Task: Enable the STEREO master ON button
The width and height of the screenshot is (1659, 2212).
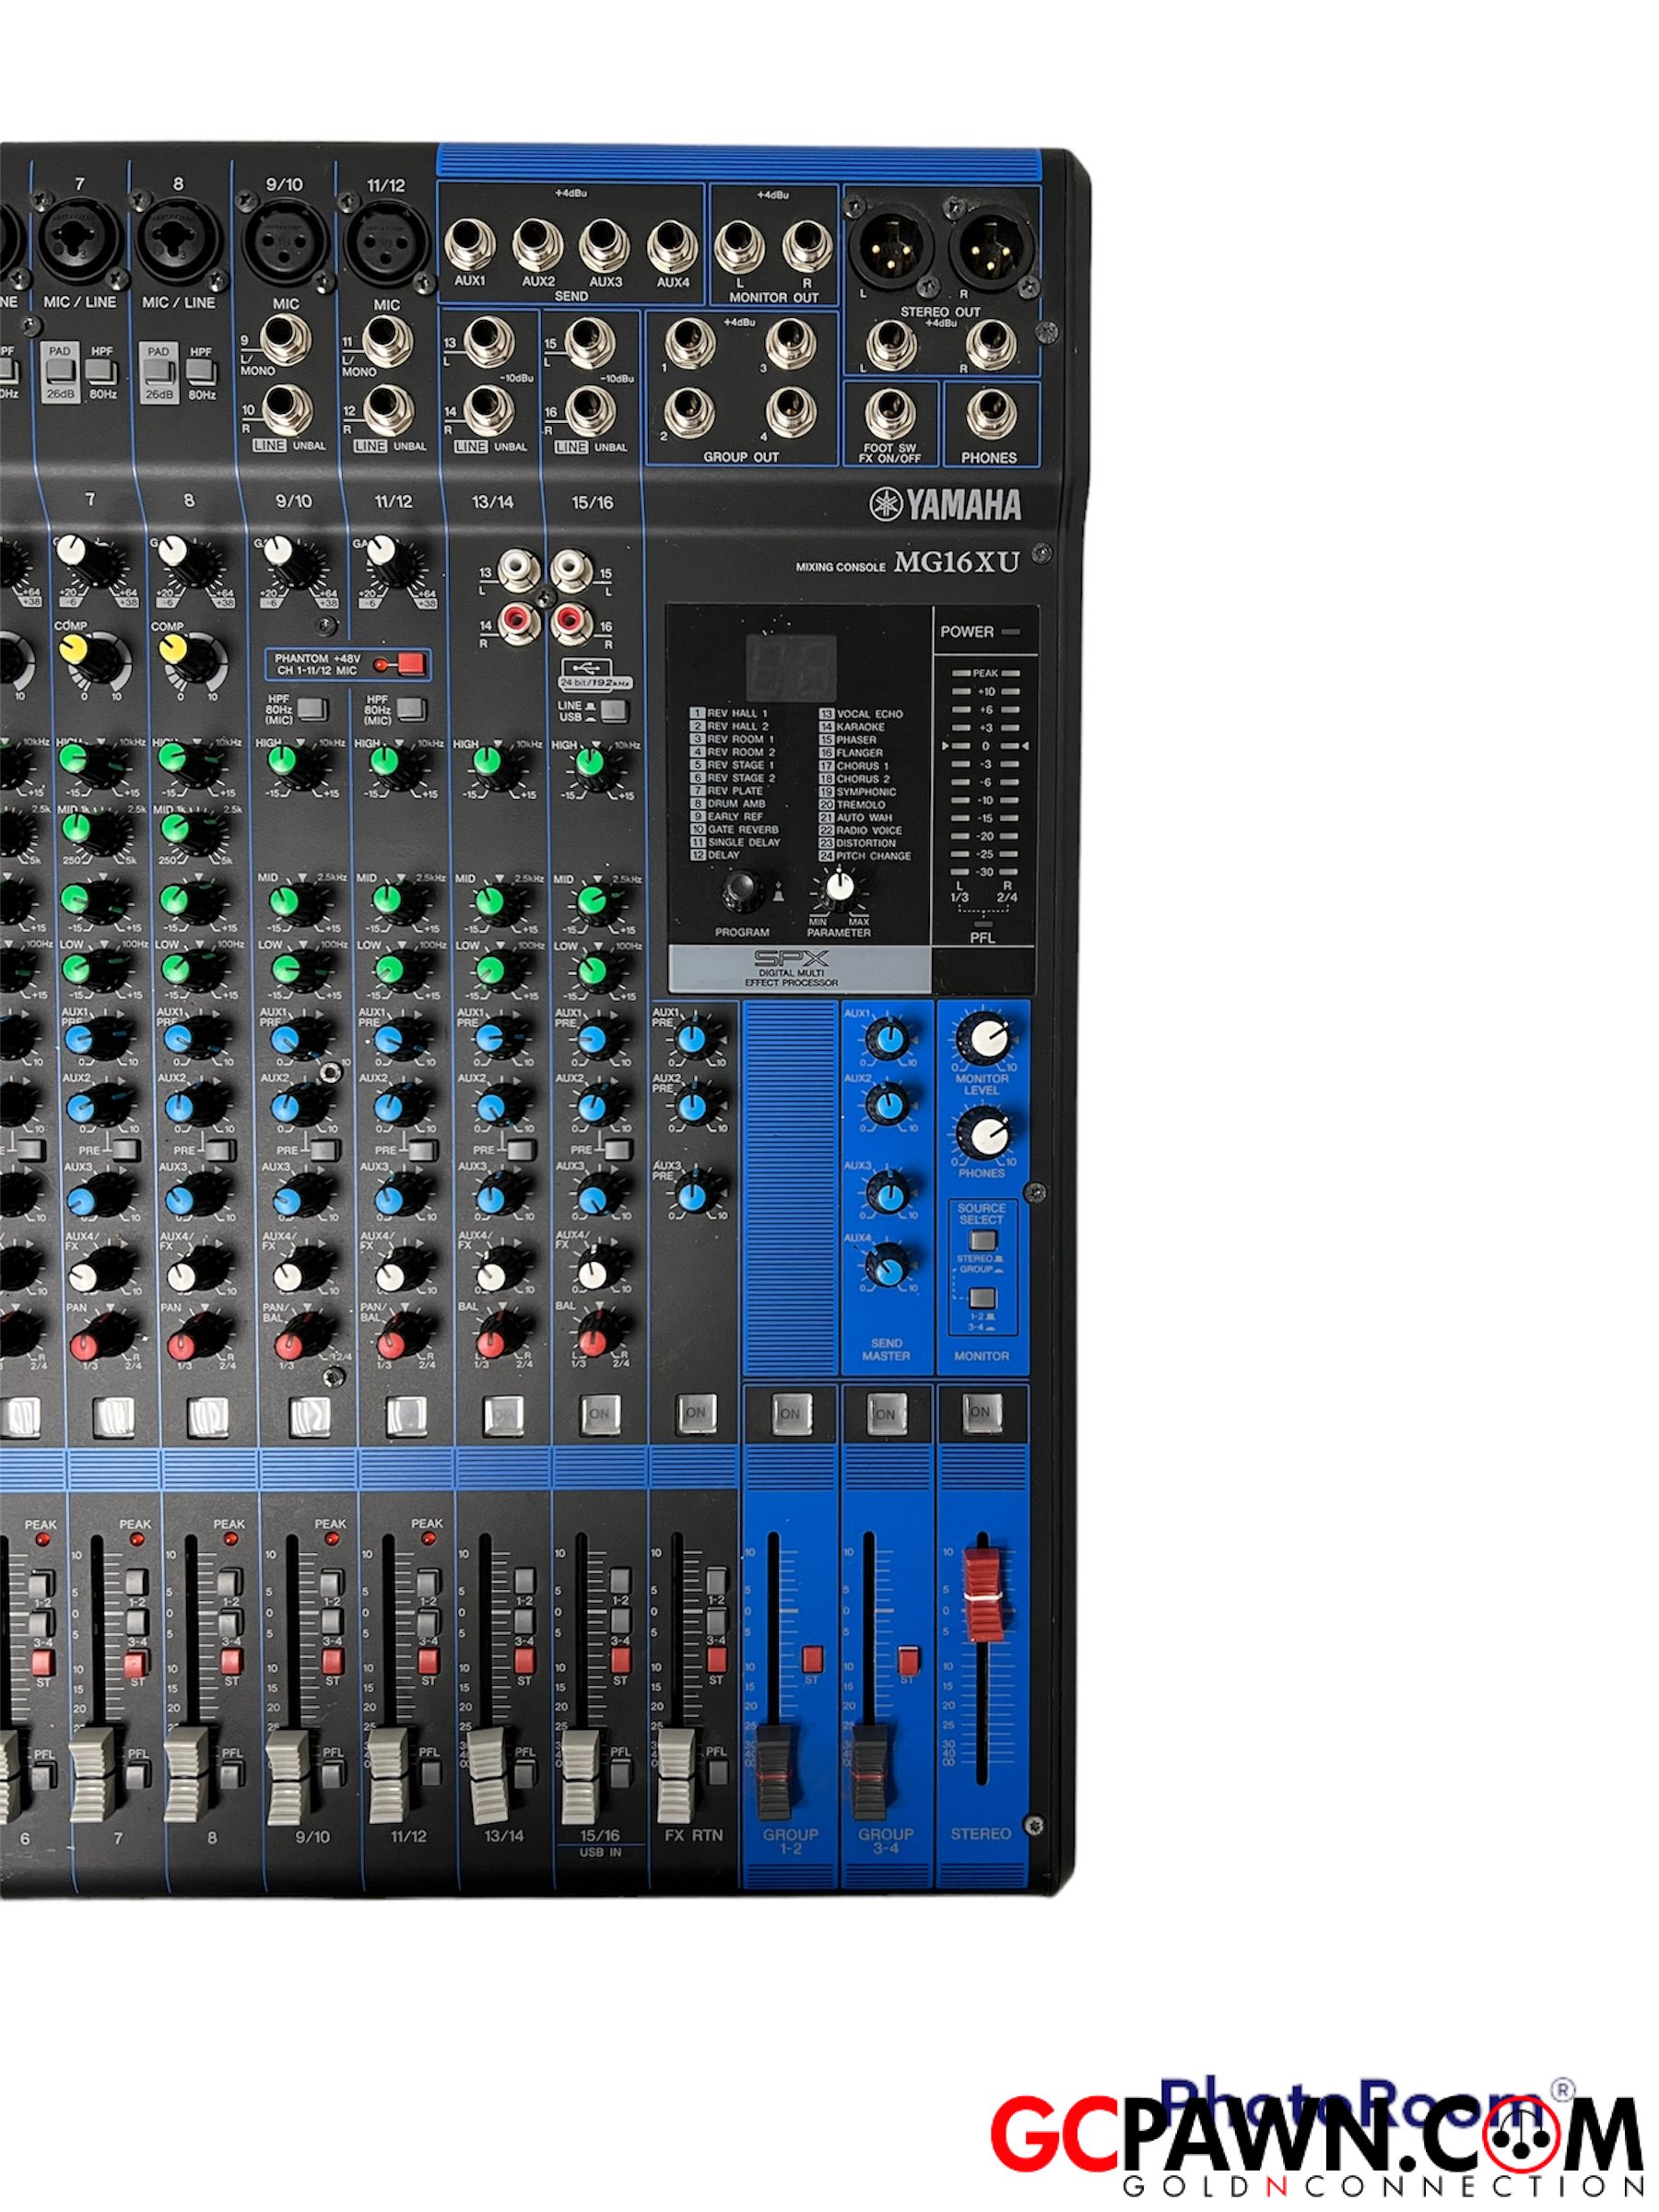Action: pyautogui.click(x=981, y=1412)
